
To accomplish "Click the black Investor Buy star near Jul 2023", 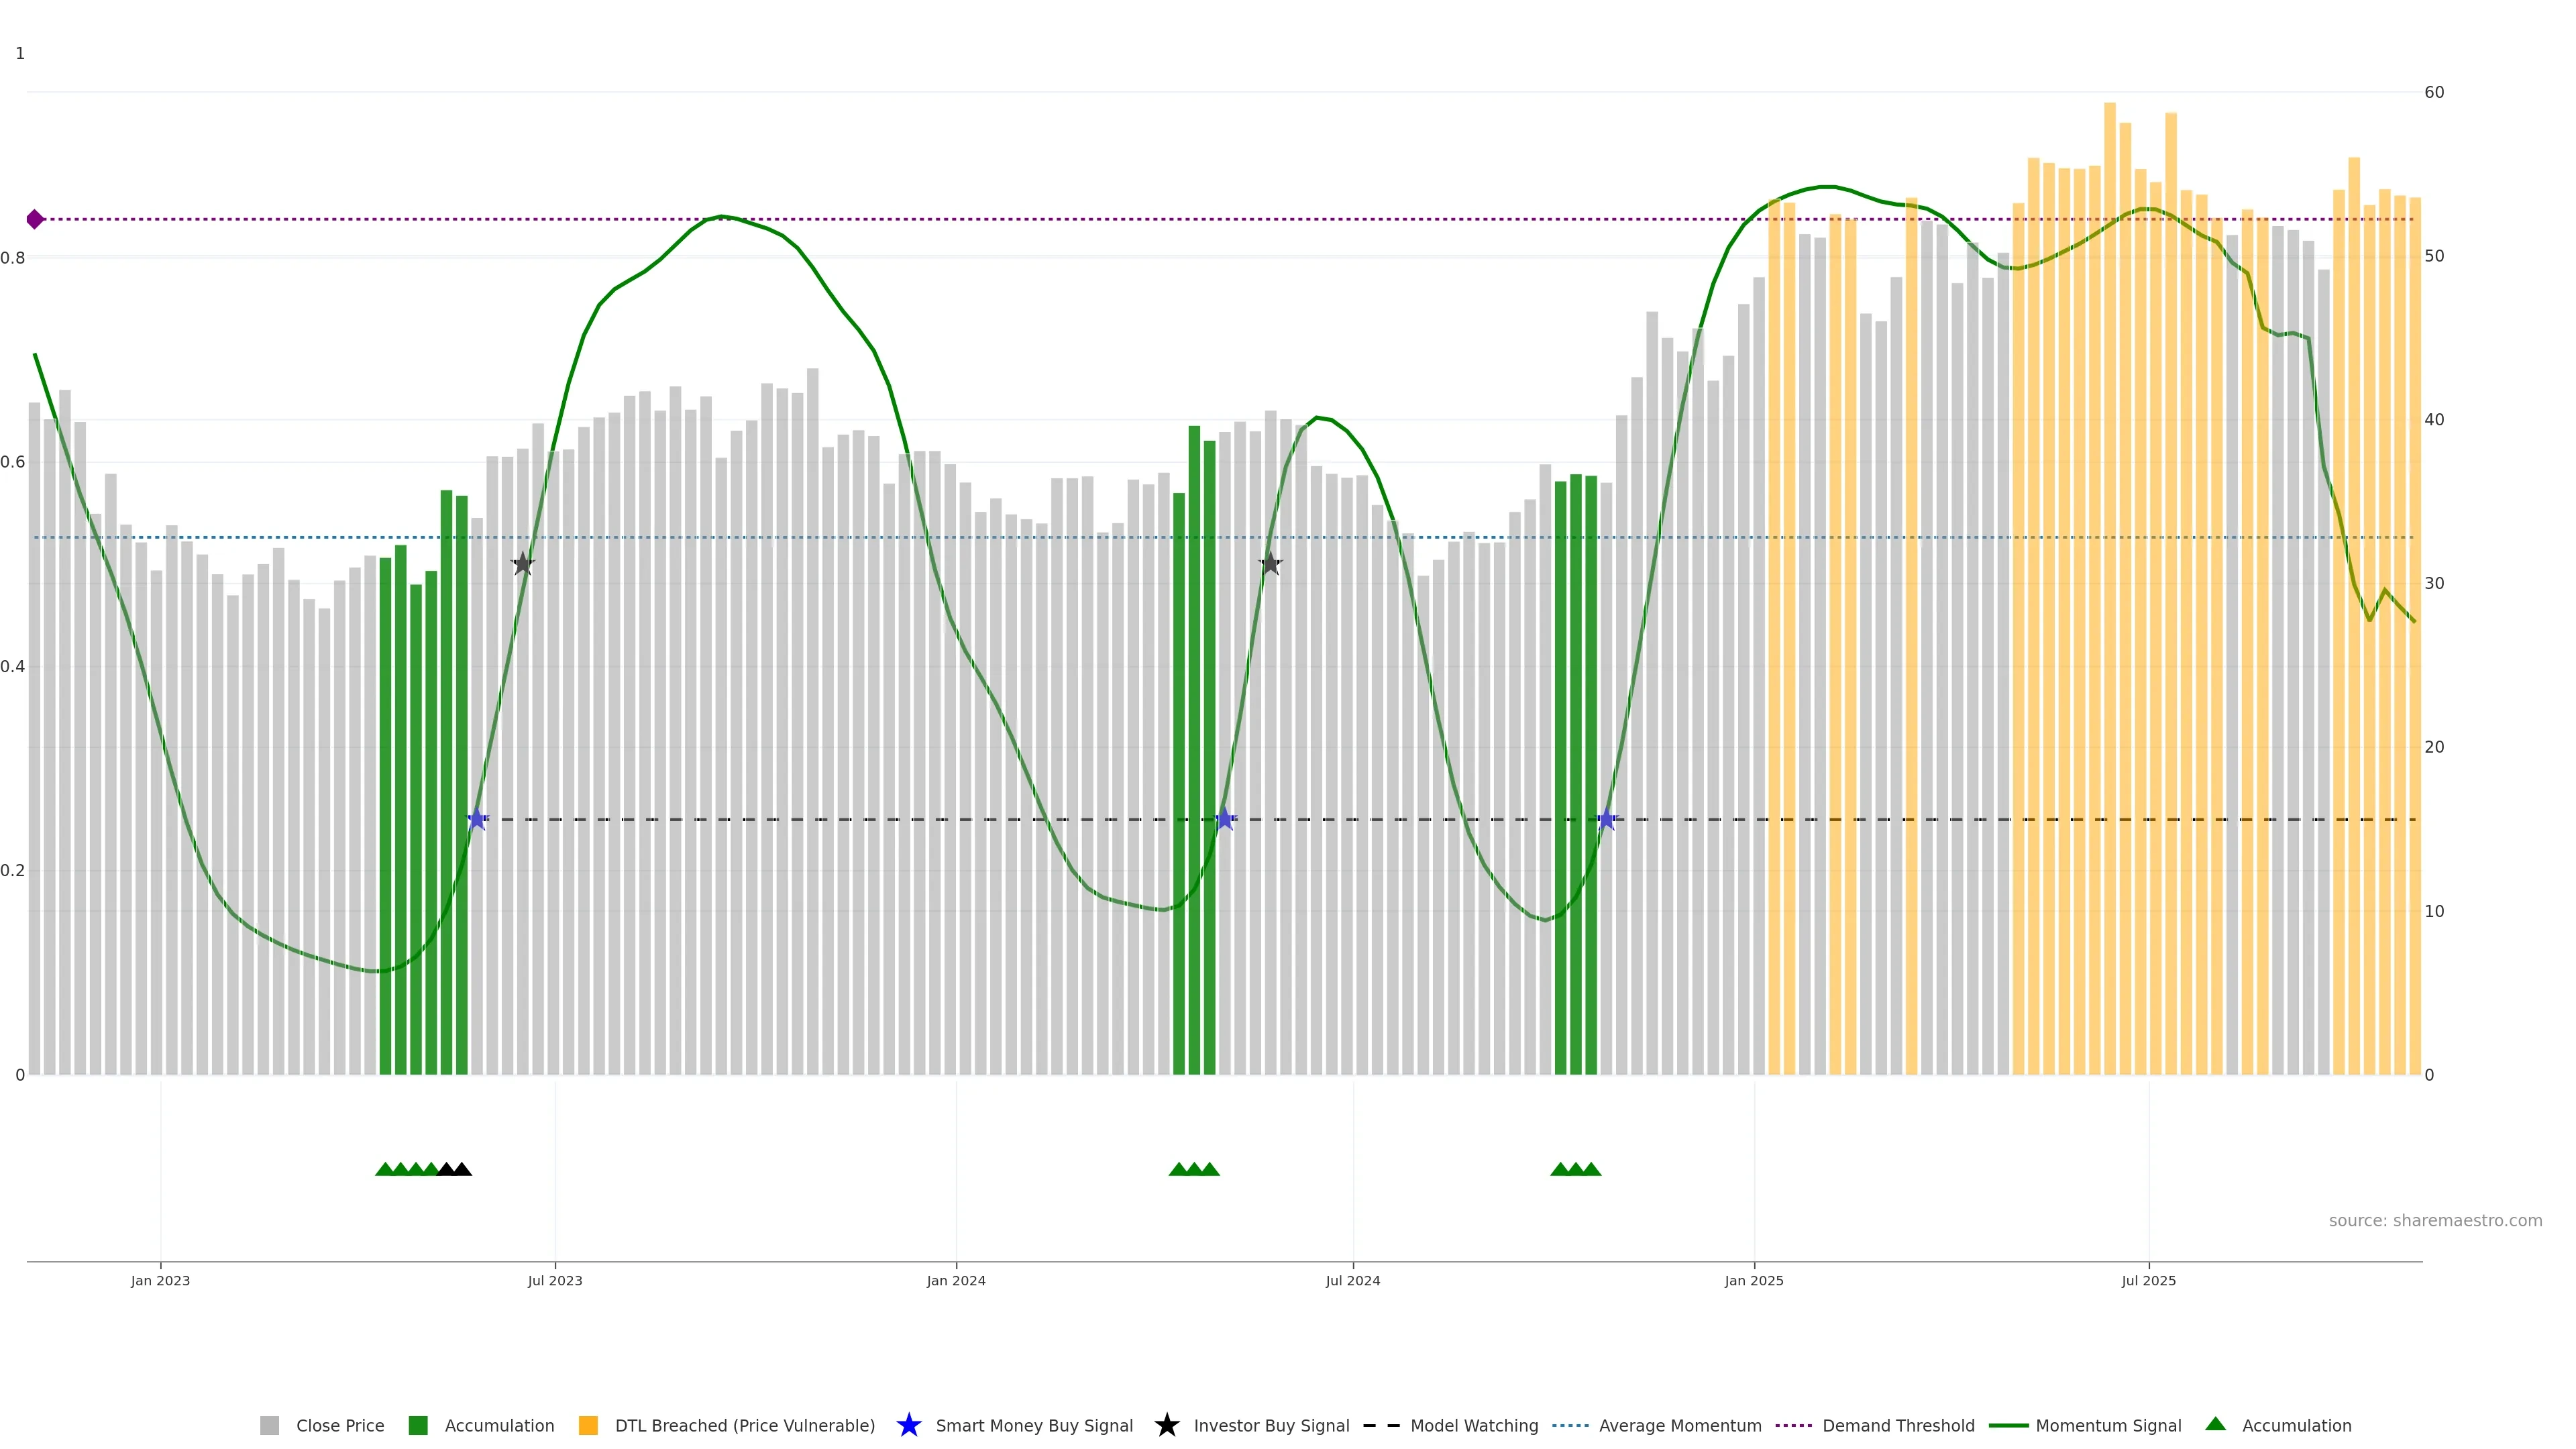I will pyautogui.click(x=522, y=564).
